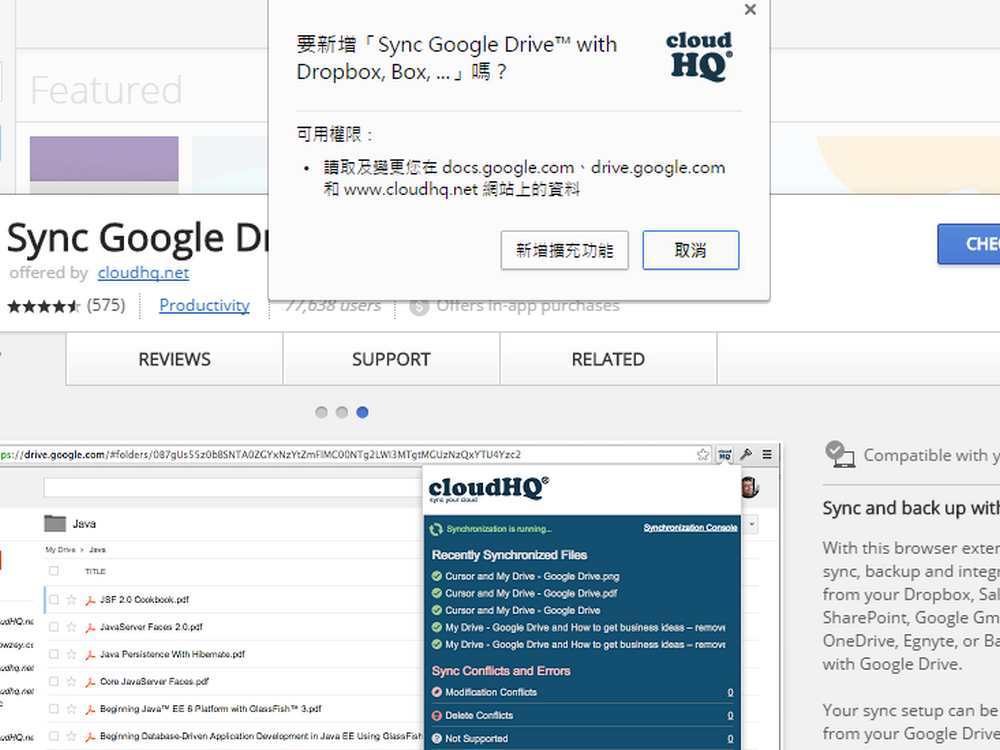The width and height of the screenshot is (1000, 750).
Task: Click the spinning sync arrows icon in the popup
Action: [435, 527]
